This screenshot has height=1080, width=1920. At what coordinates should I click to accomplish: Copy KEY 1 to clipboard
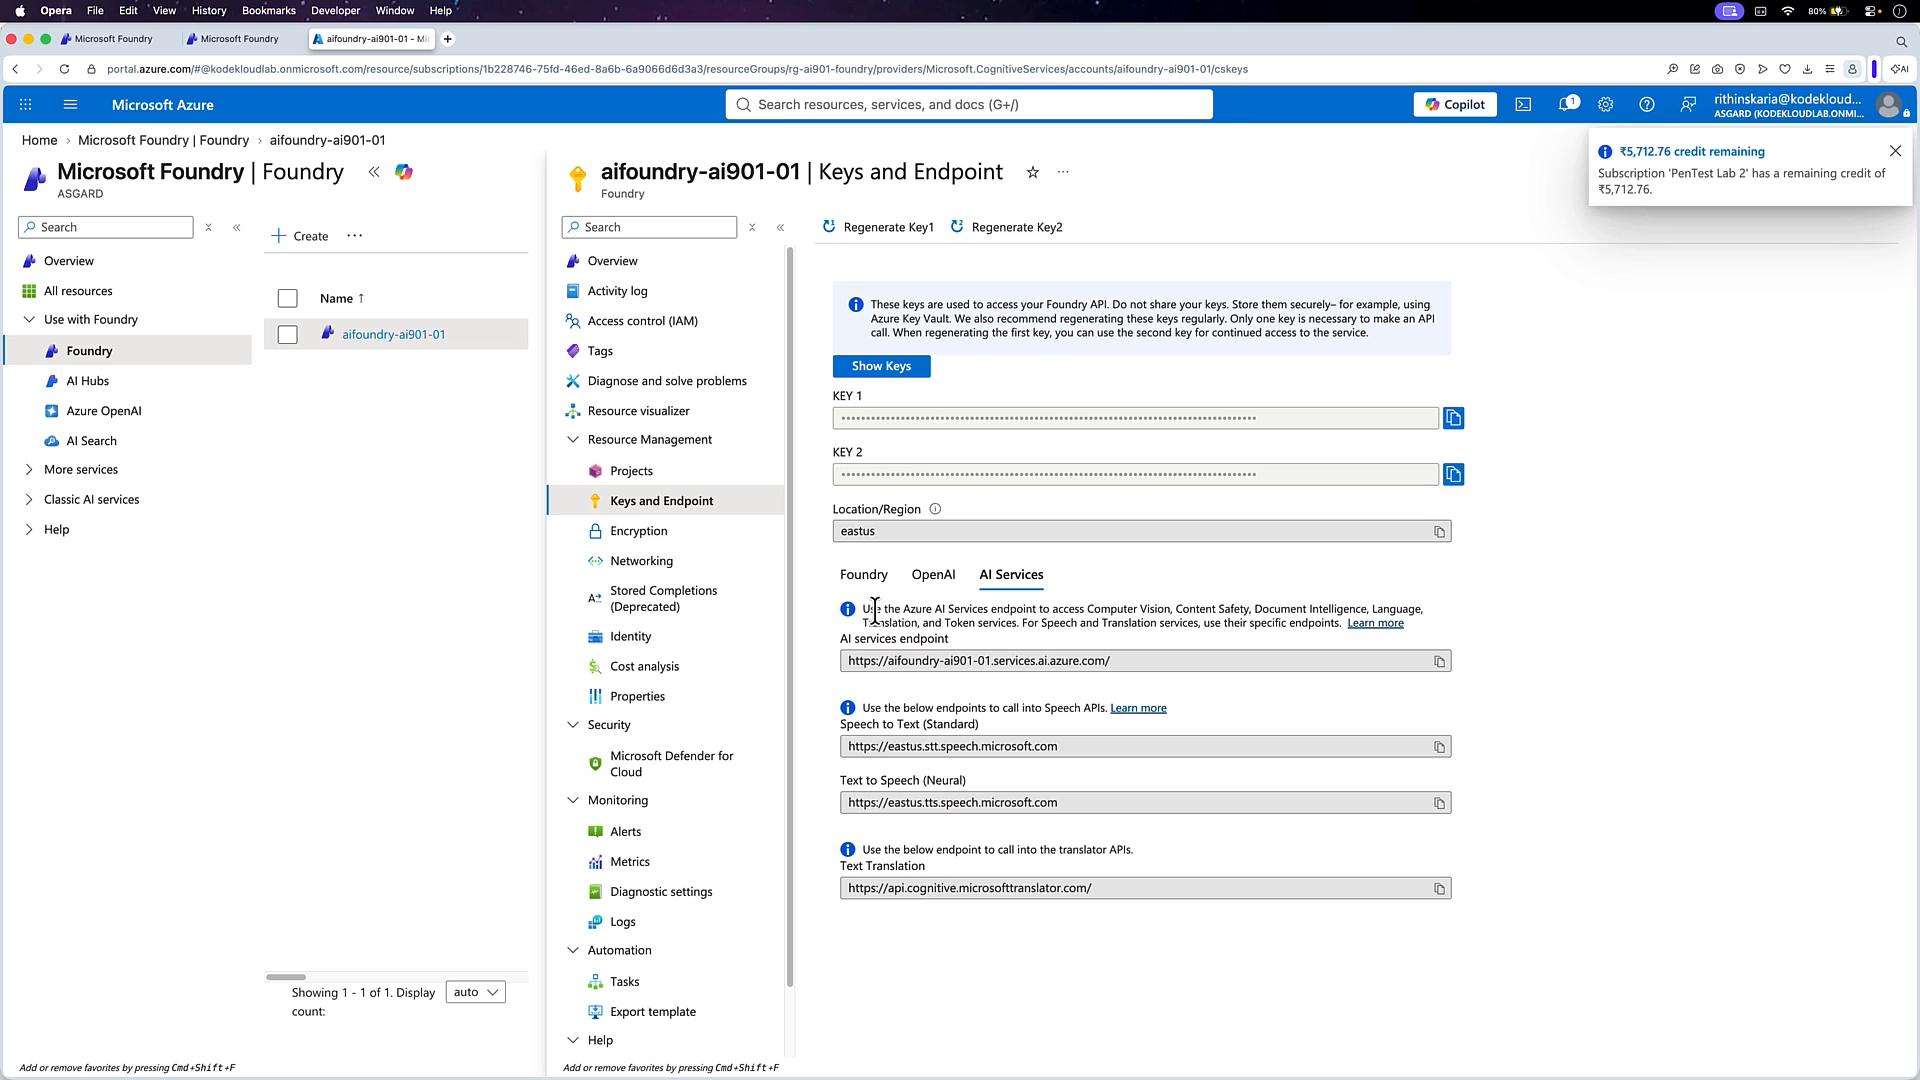pyautogui.click(x=1453, y=418)
